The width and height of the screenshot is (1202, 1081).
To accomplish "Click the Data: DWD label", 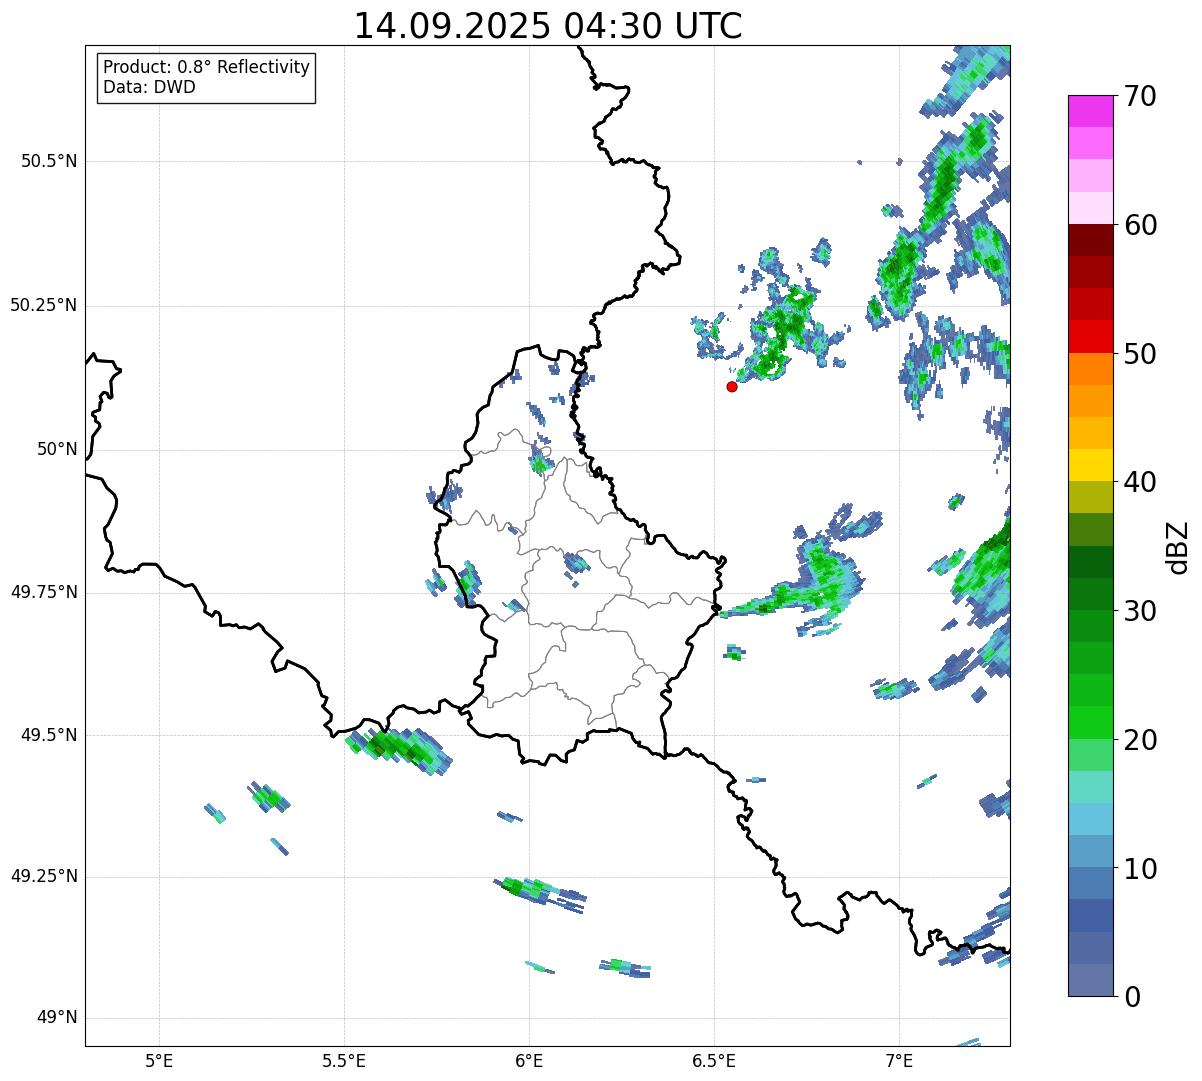I will pyautogui.click(x=149, y=87).
